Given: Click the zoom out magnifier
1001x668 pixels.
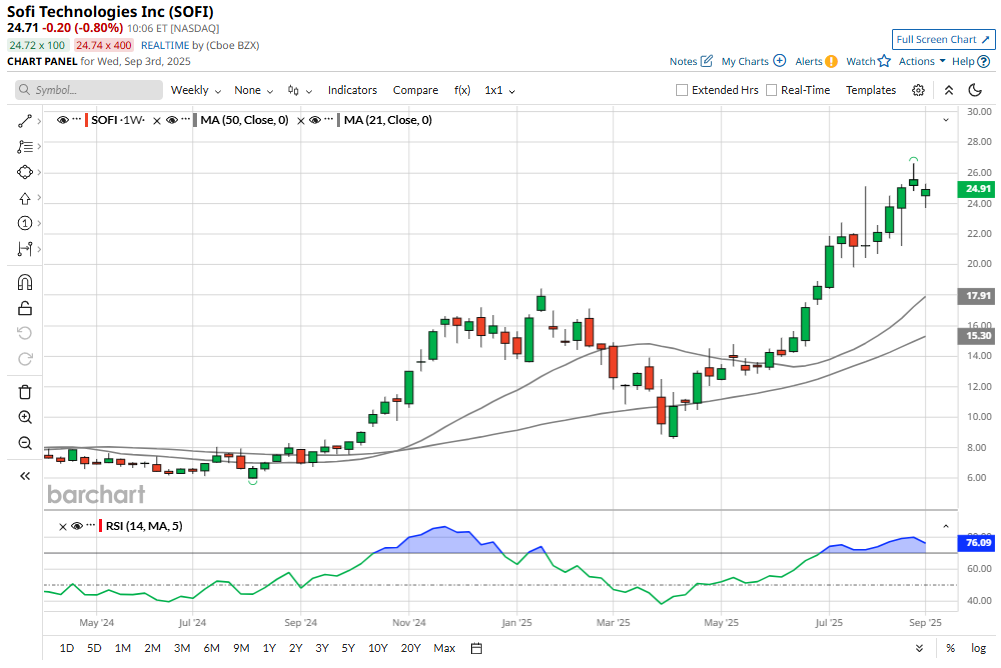Looking at the screenshot, I should [x=24, y=443].
